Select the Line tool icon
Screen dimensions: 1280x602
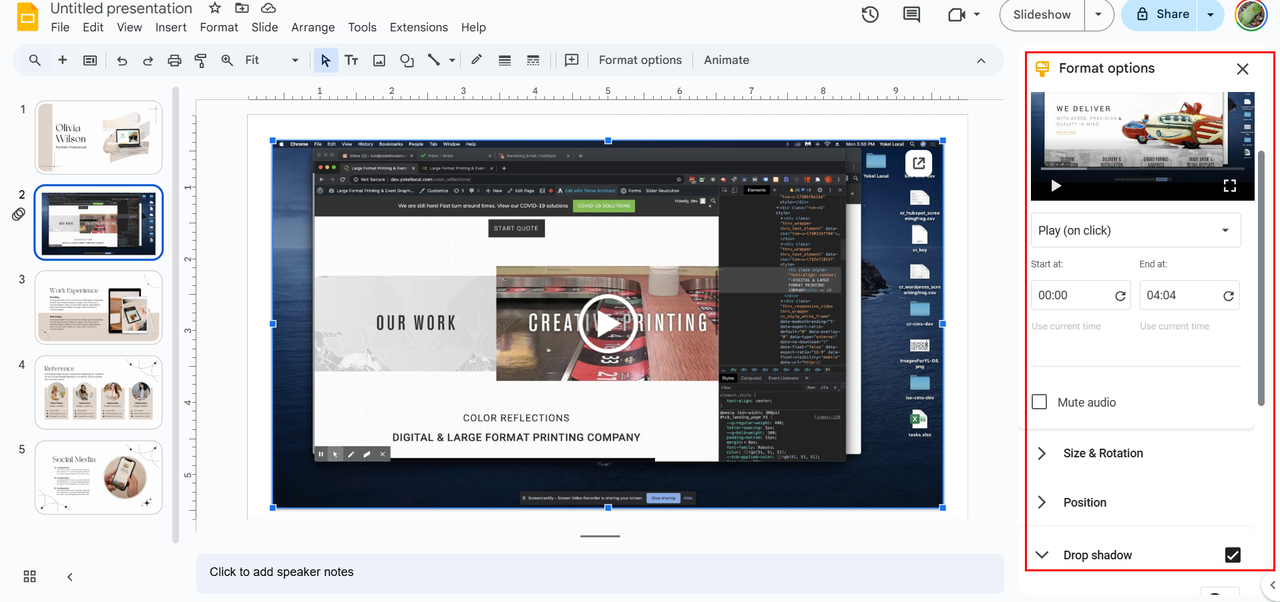pyautogui.click(x=433, y=60)
